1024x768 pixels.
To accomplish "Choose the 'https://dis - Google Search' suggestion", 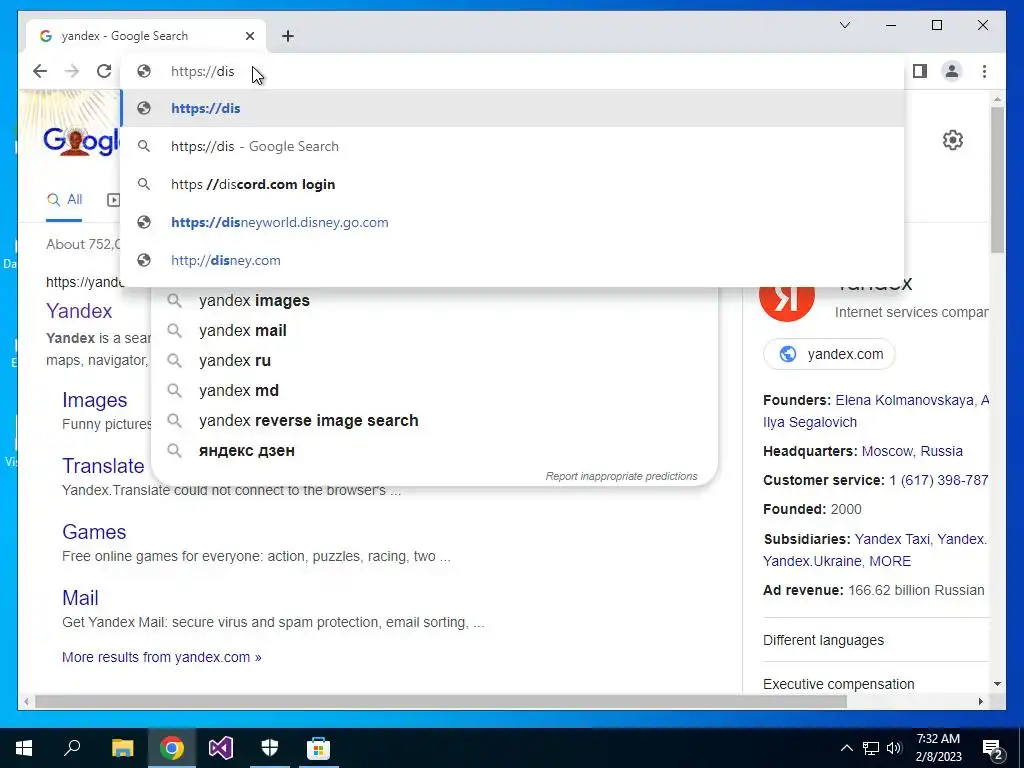I will [x=513, y=146].
